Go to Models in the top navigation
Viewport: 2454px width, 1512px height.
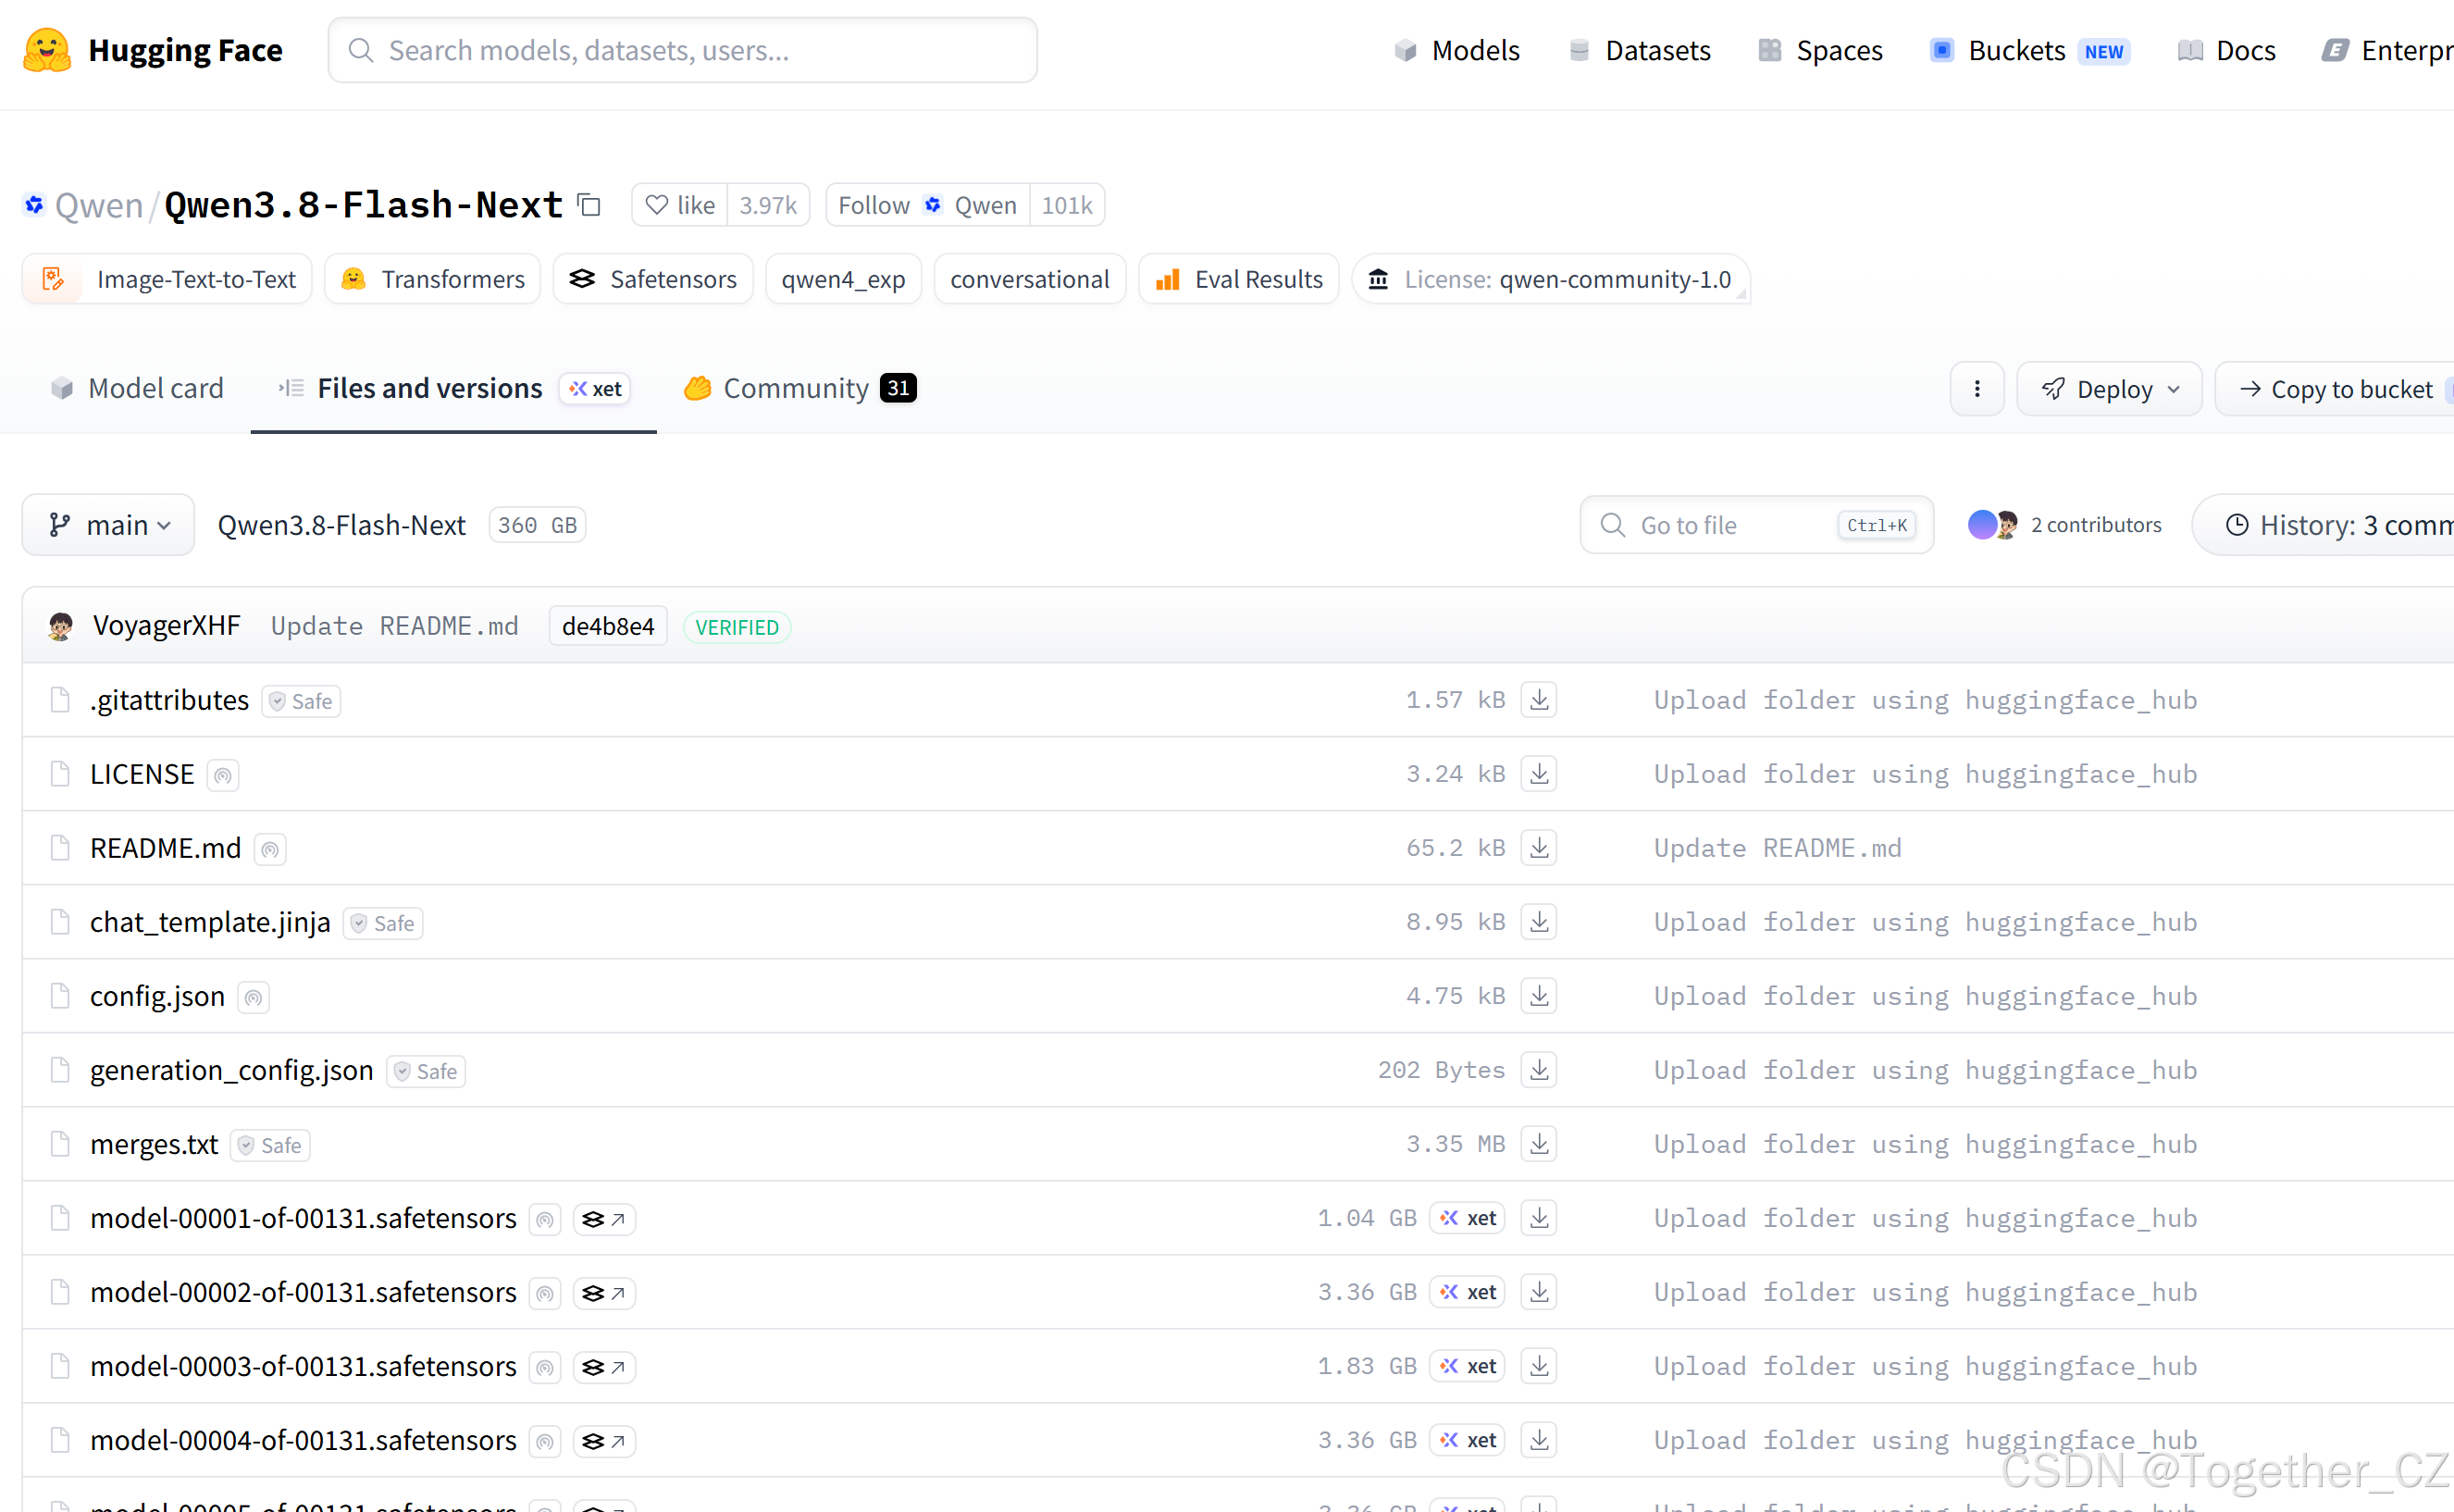(x=1457, y=50)
